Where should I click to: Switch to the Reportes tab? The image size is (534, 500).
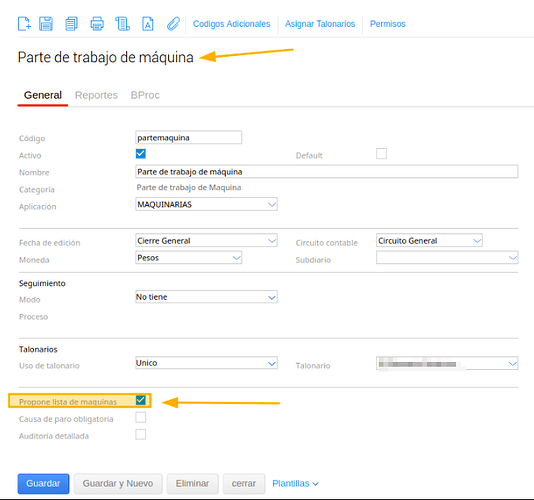coord(96,95)
